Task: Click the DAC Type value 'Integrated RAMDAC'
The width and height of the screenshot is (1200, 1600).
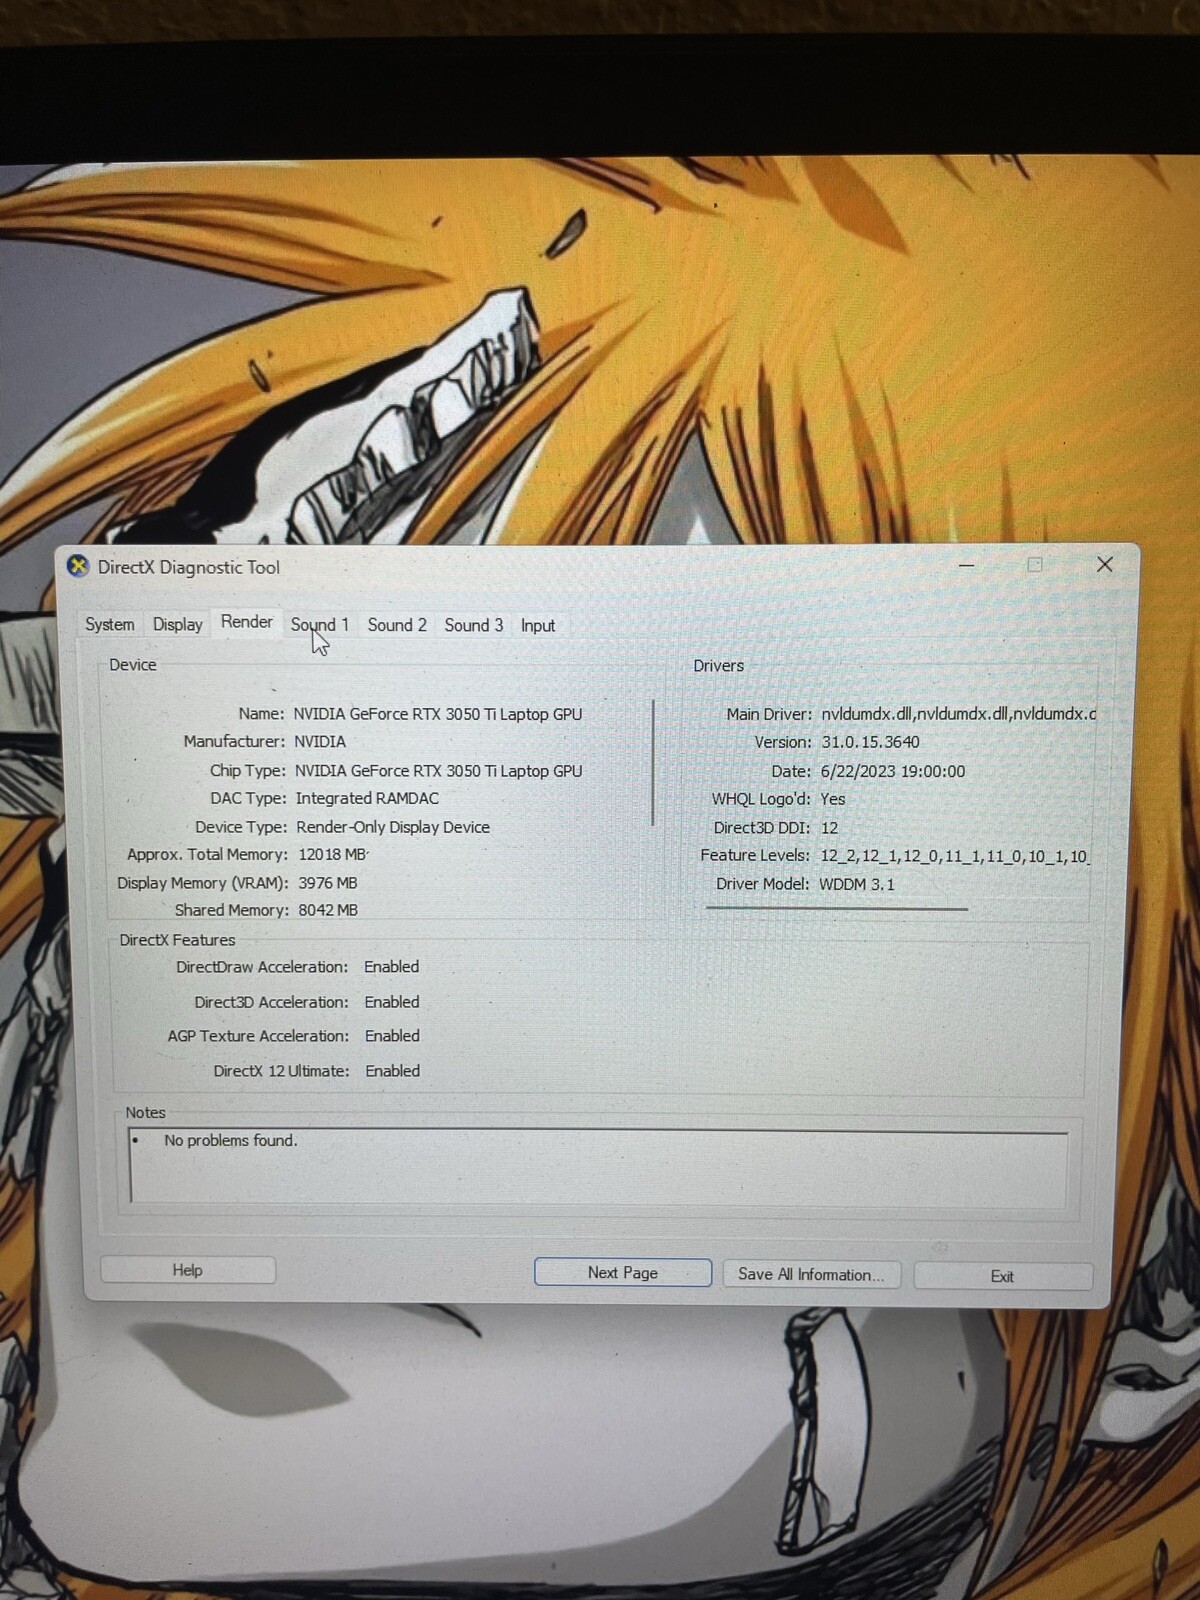Action: click(367, 798)
